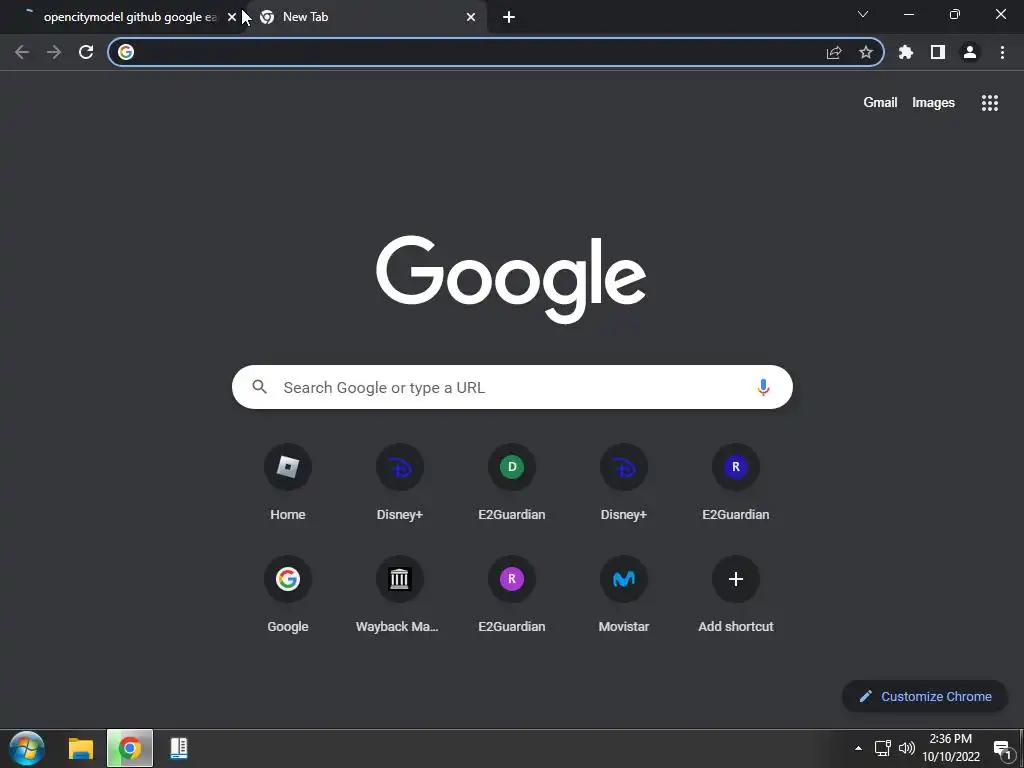Open File Explorer from the taskbar
This screenshot has height=768, width=1024.
81,748
